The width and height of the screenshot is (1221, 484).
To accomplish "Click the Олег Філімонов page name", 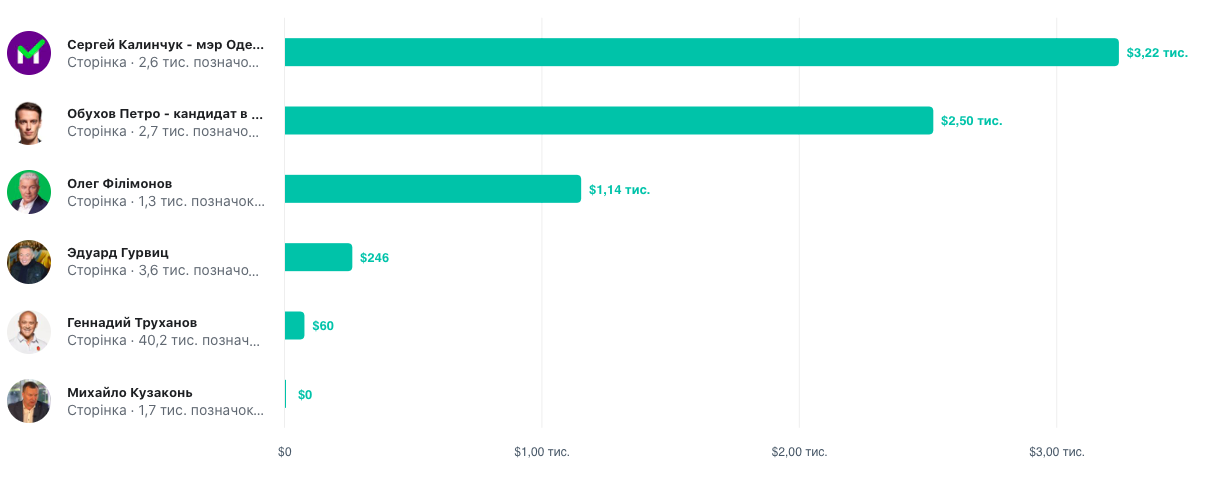I will tap(119, 183).
